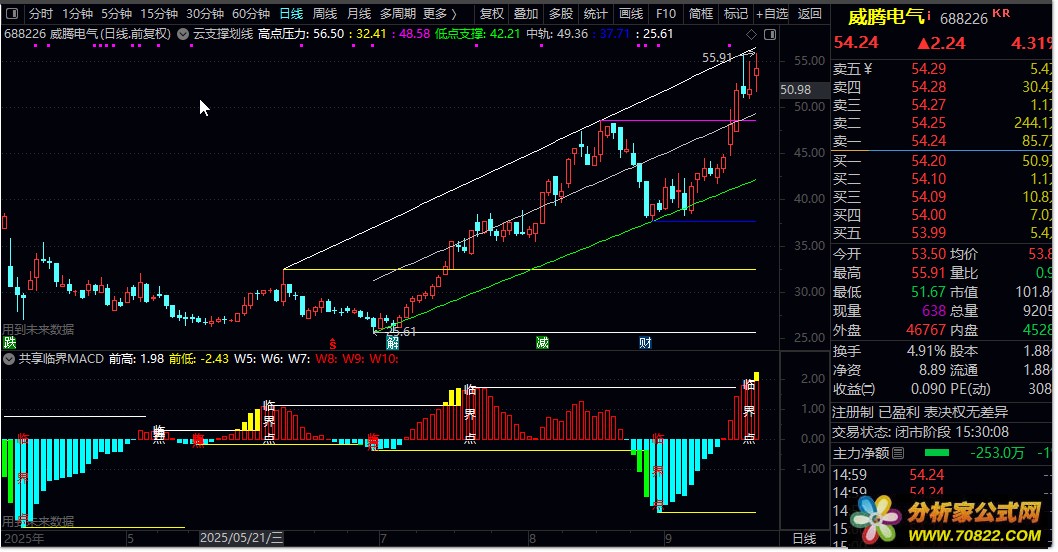Click 14:59 trade row price 54.24
The width and height of the screenshot is (1058, 552).
927,475
